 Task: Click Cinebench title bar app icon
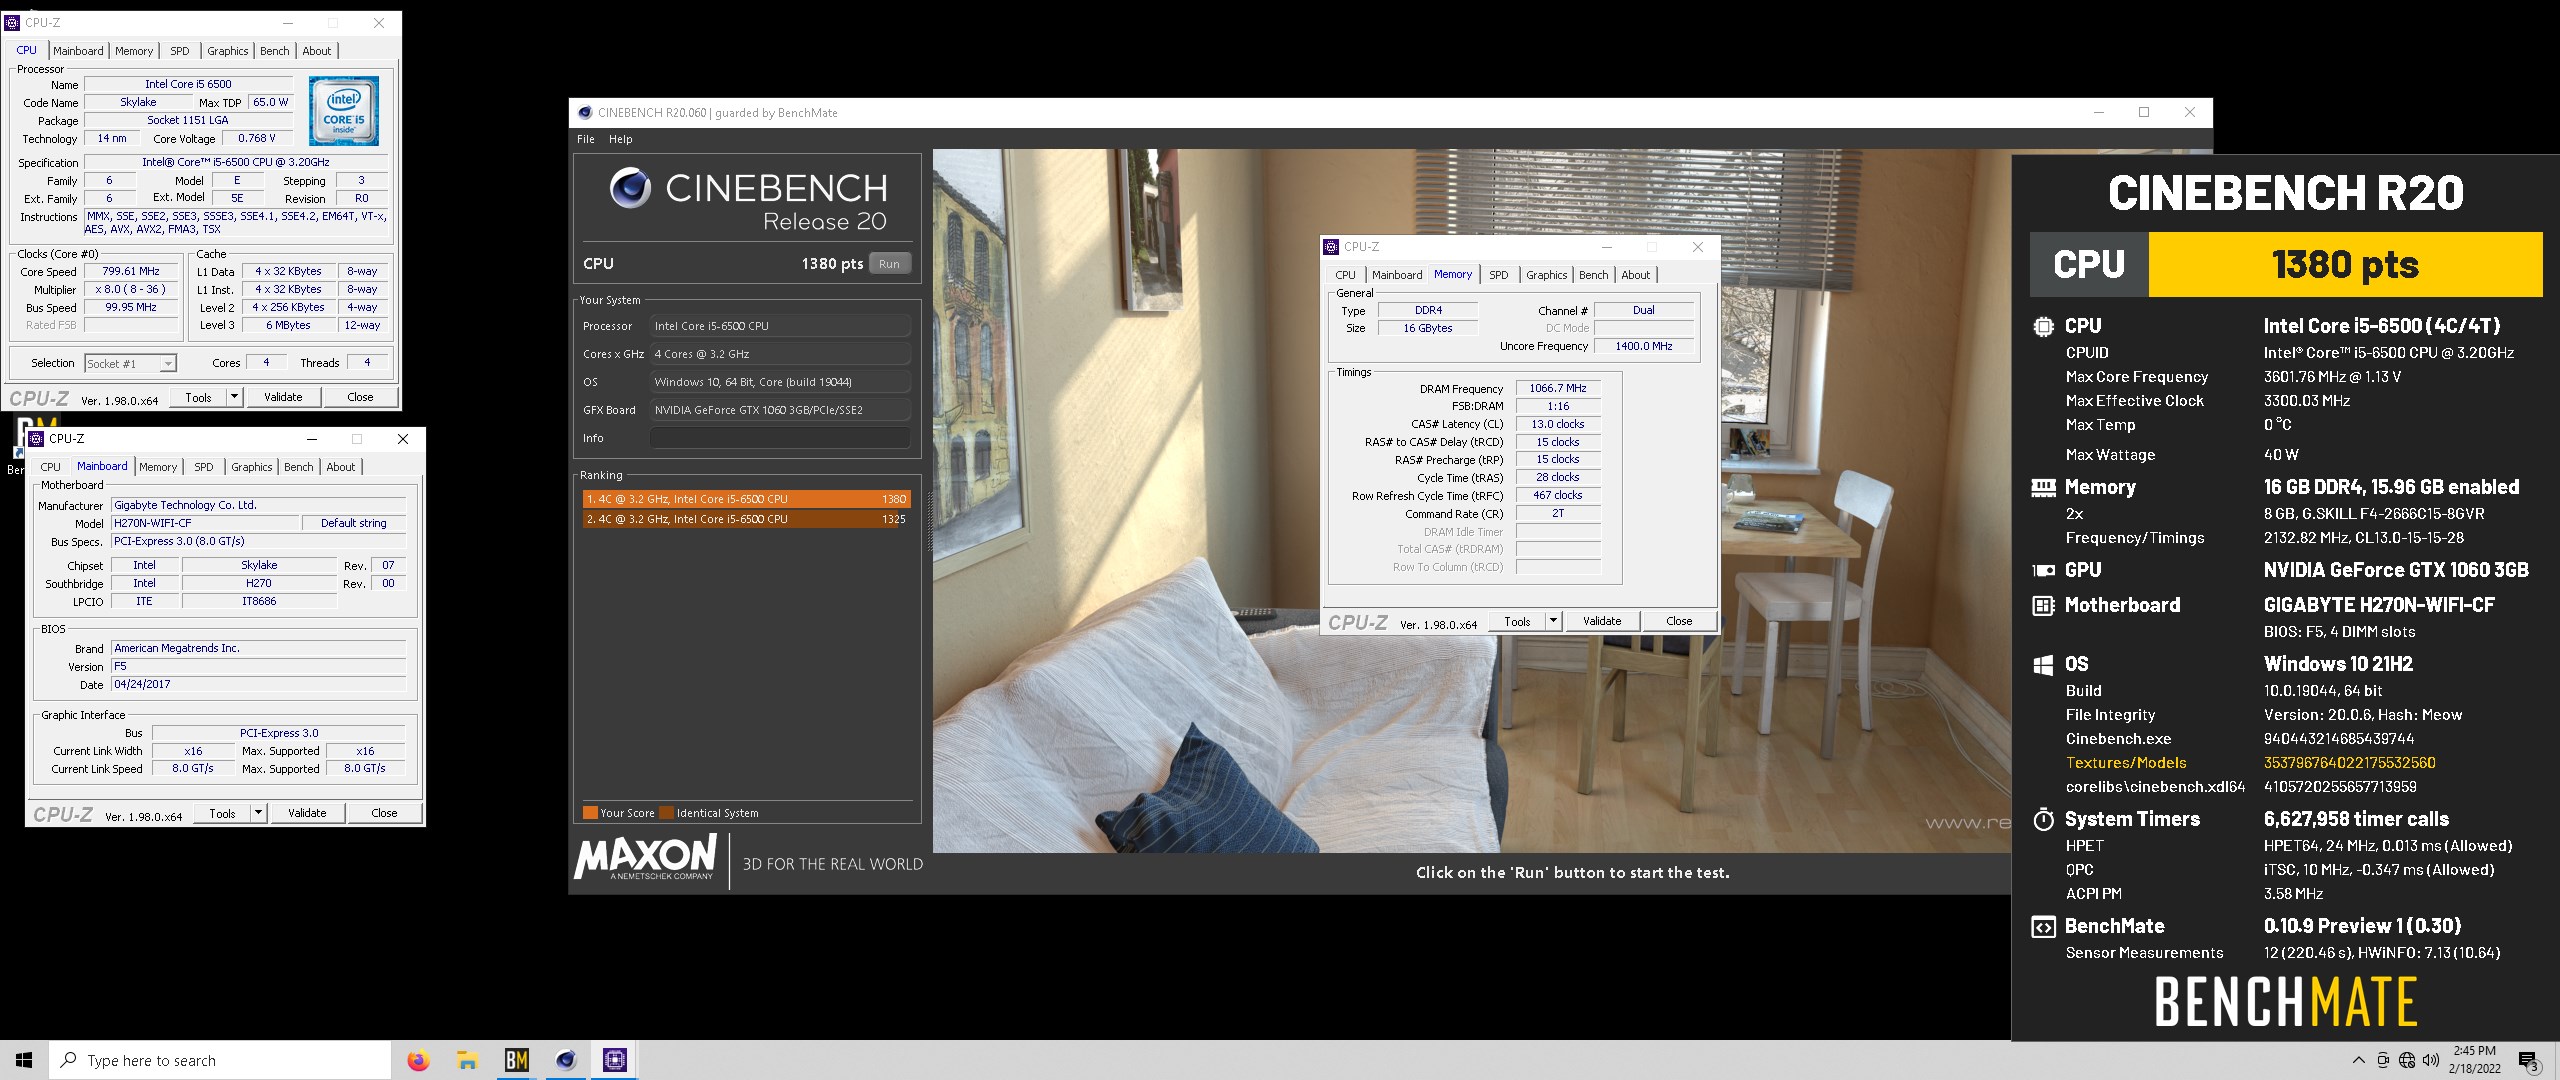(585, 113)
